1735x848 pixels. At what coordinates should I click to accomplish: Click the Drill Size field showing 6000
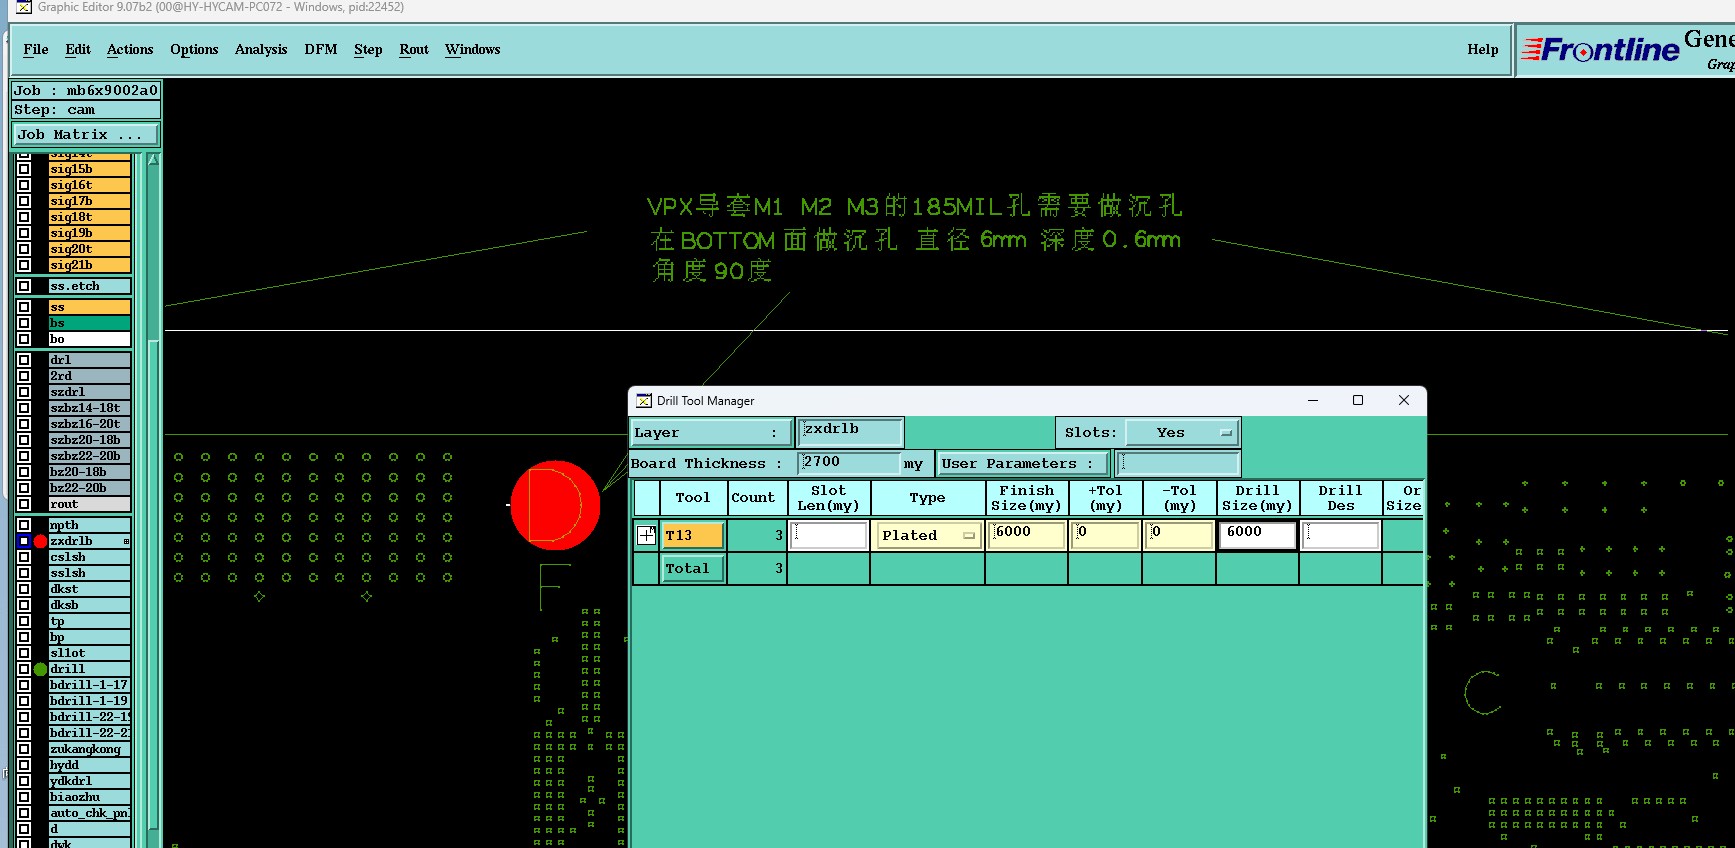pos(1258,535)
